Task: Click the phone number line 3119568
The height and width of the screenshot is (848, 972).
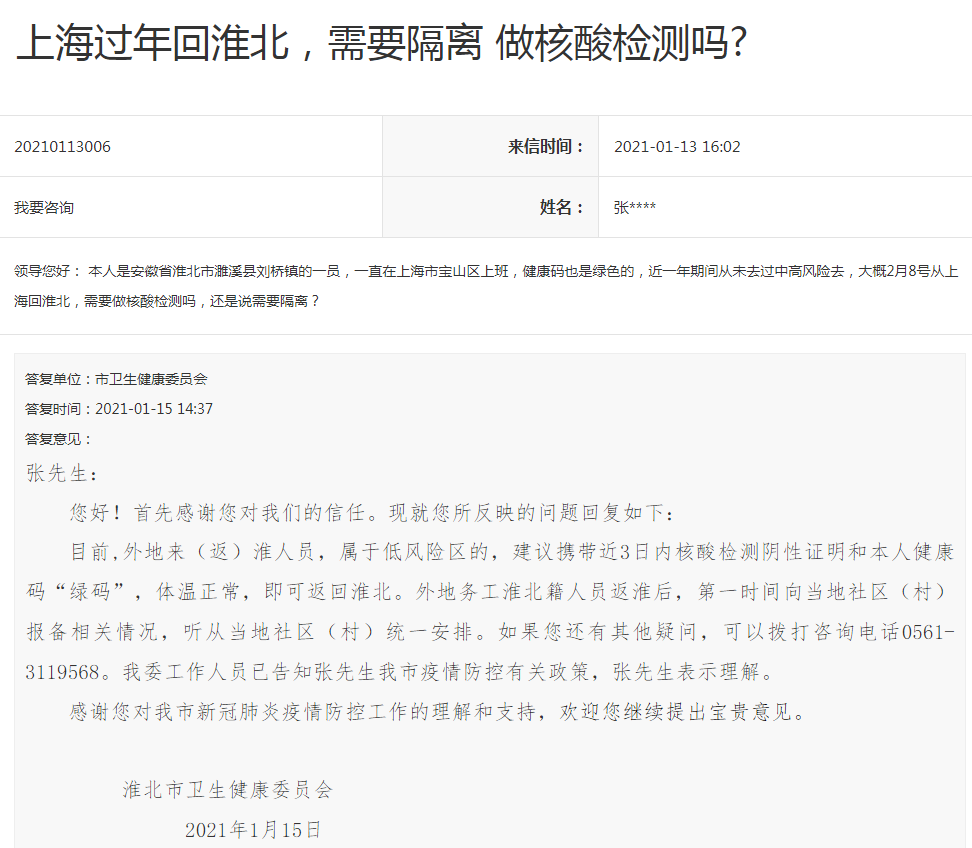Action: tap(400, 672)
